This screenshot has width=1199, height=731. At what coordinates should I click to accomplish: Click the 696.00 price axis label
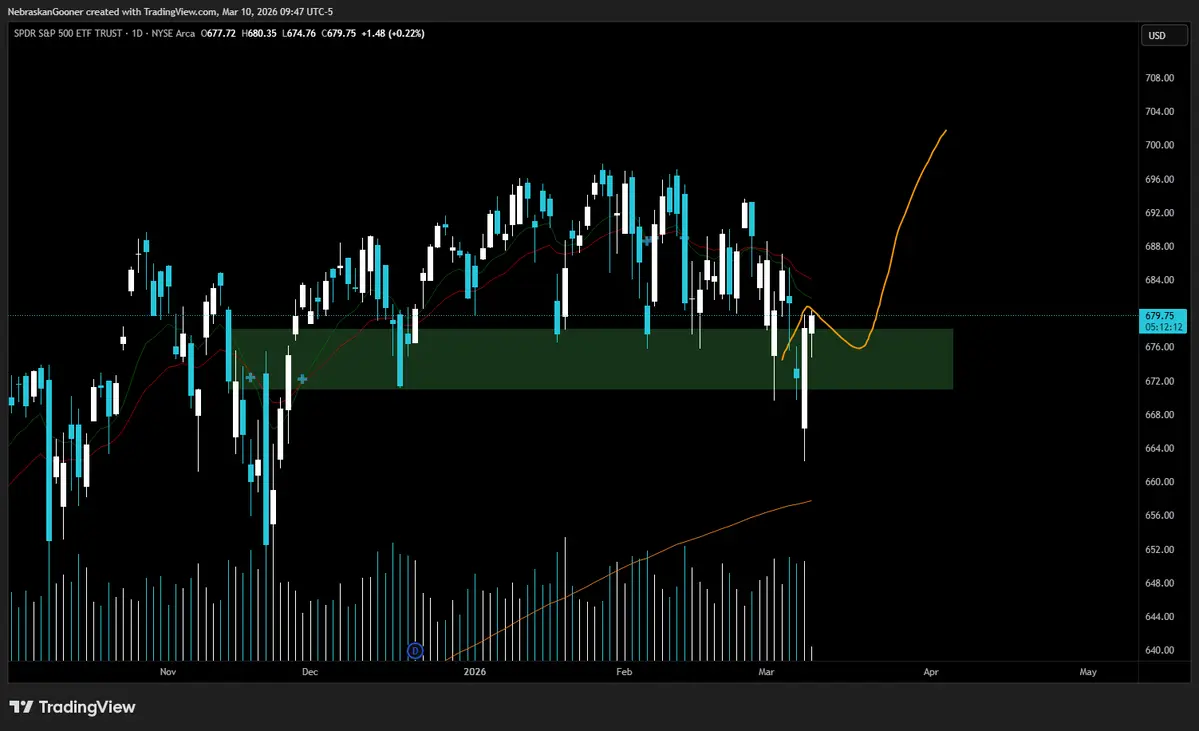pyautogui.click(x=1159, y=179)
